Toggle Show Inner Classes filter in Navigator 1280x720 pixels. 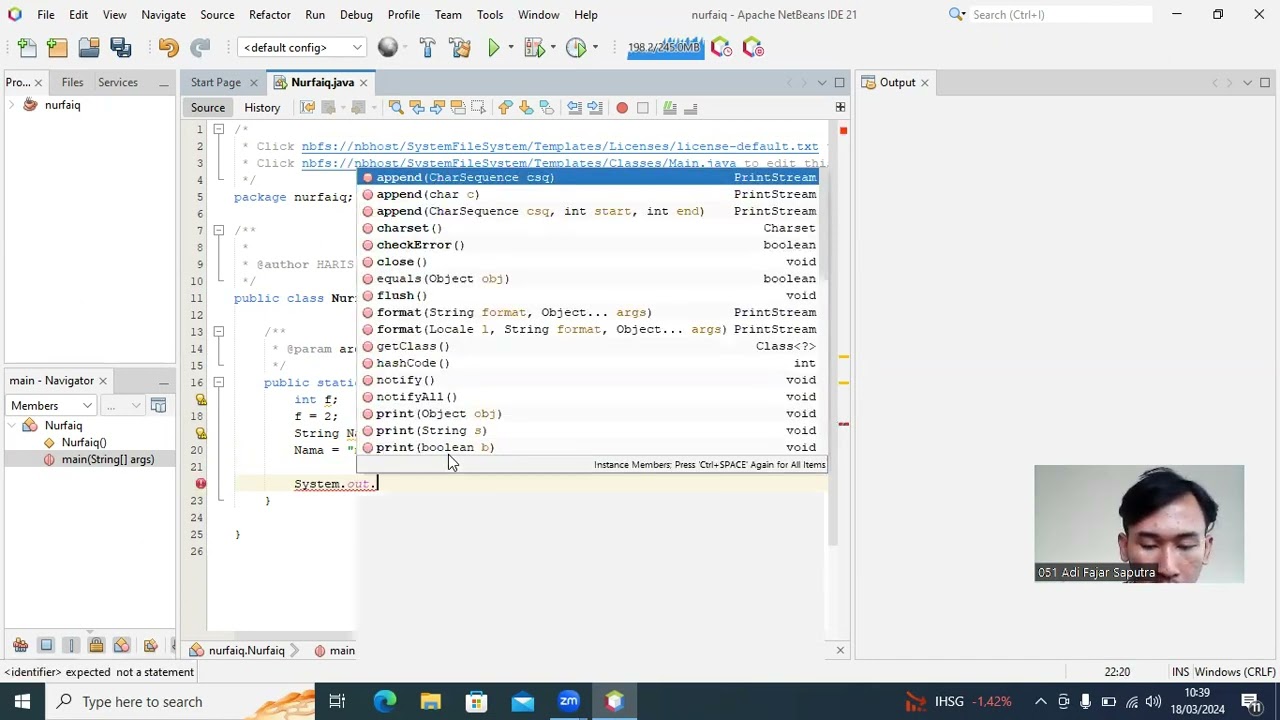coord(121,645)
